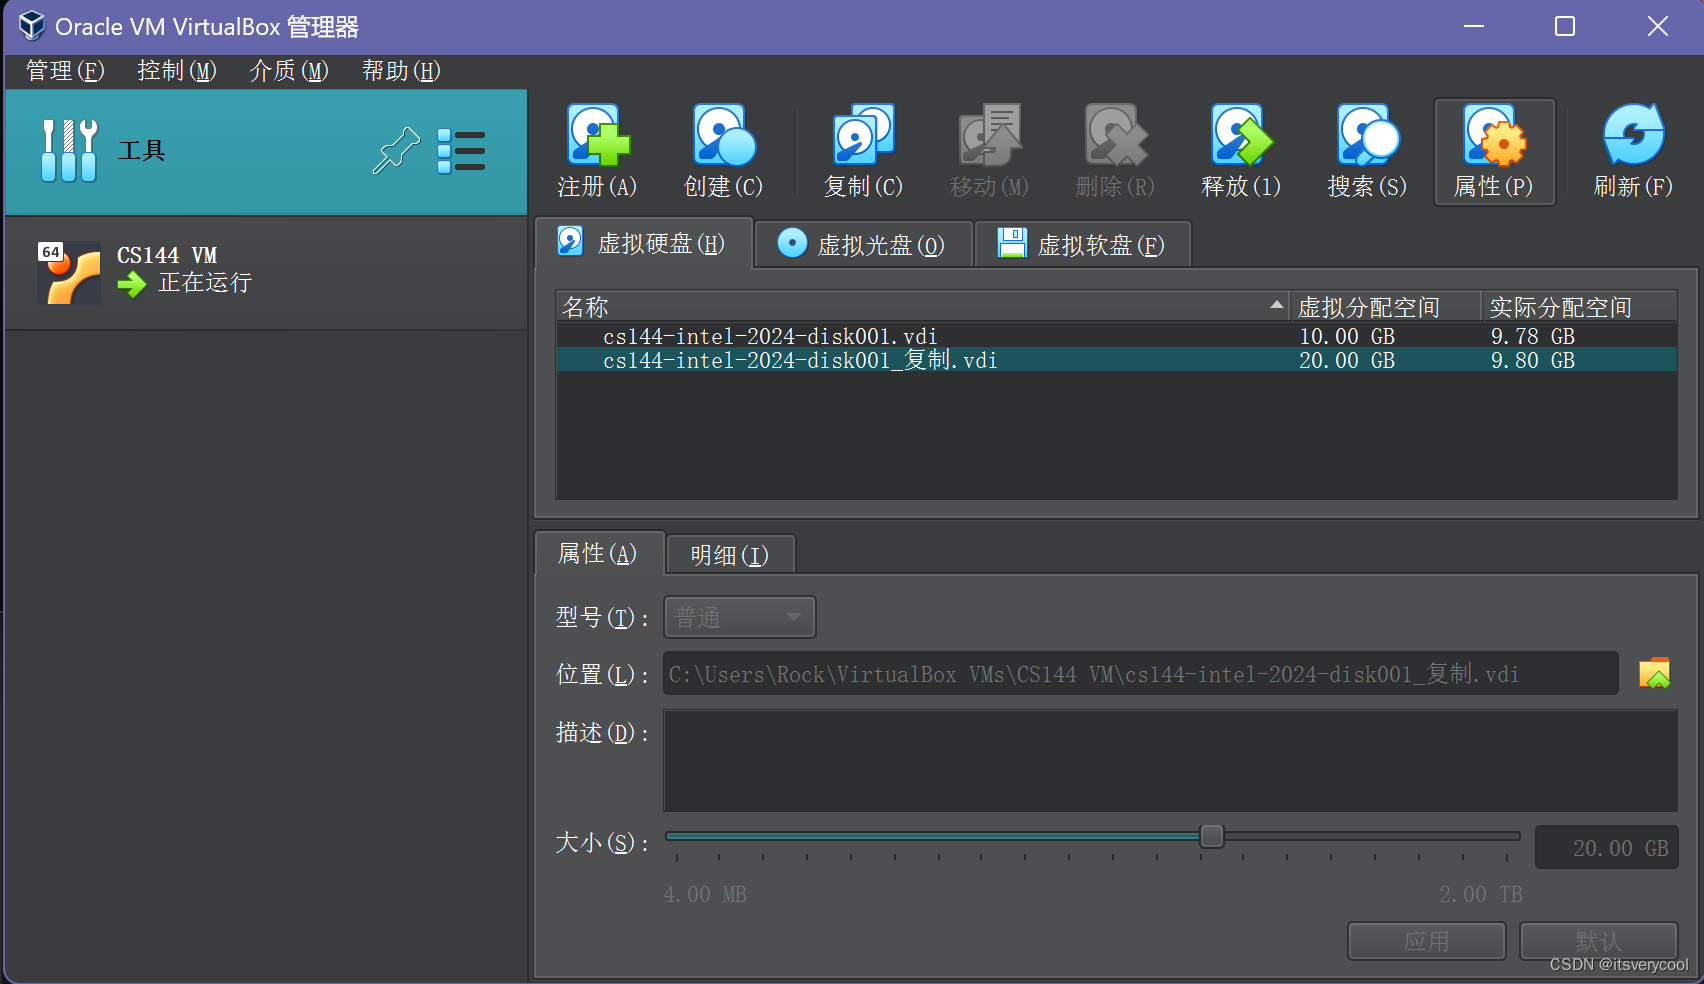This screenshot has width=1704, height=984.
Task: Open the 管理(F) menu
Action: pyautogui.click(x=65, y=71)
